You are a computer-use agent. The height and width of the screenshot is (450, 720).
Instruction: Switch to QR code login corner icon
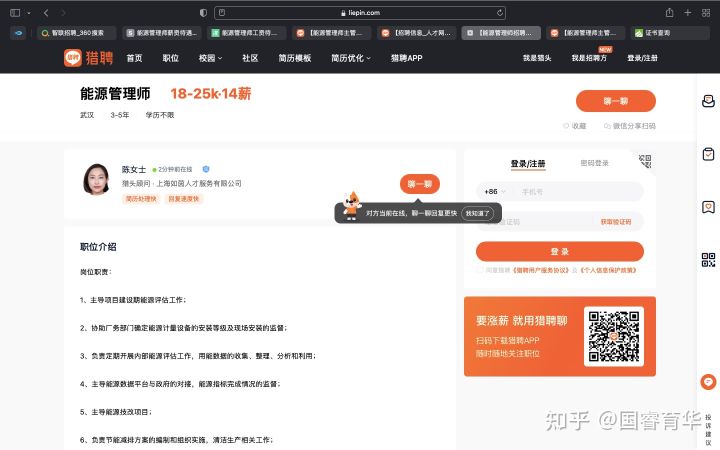click(645, 161)
